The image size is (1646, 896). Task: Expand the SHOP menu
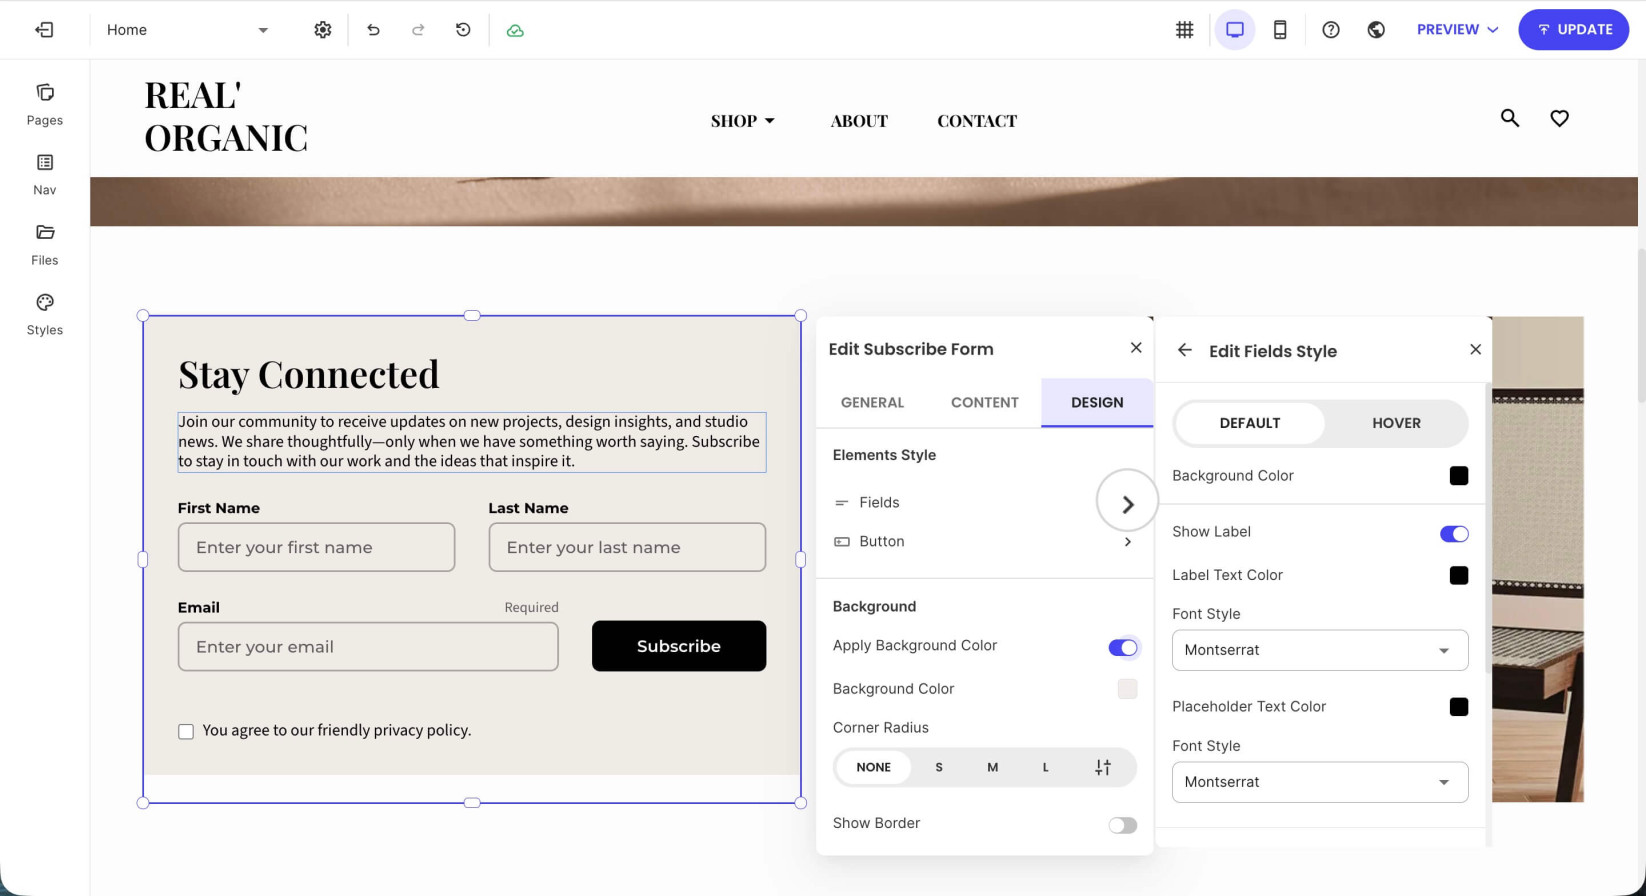[x=743, y=121]
